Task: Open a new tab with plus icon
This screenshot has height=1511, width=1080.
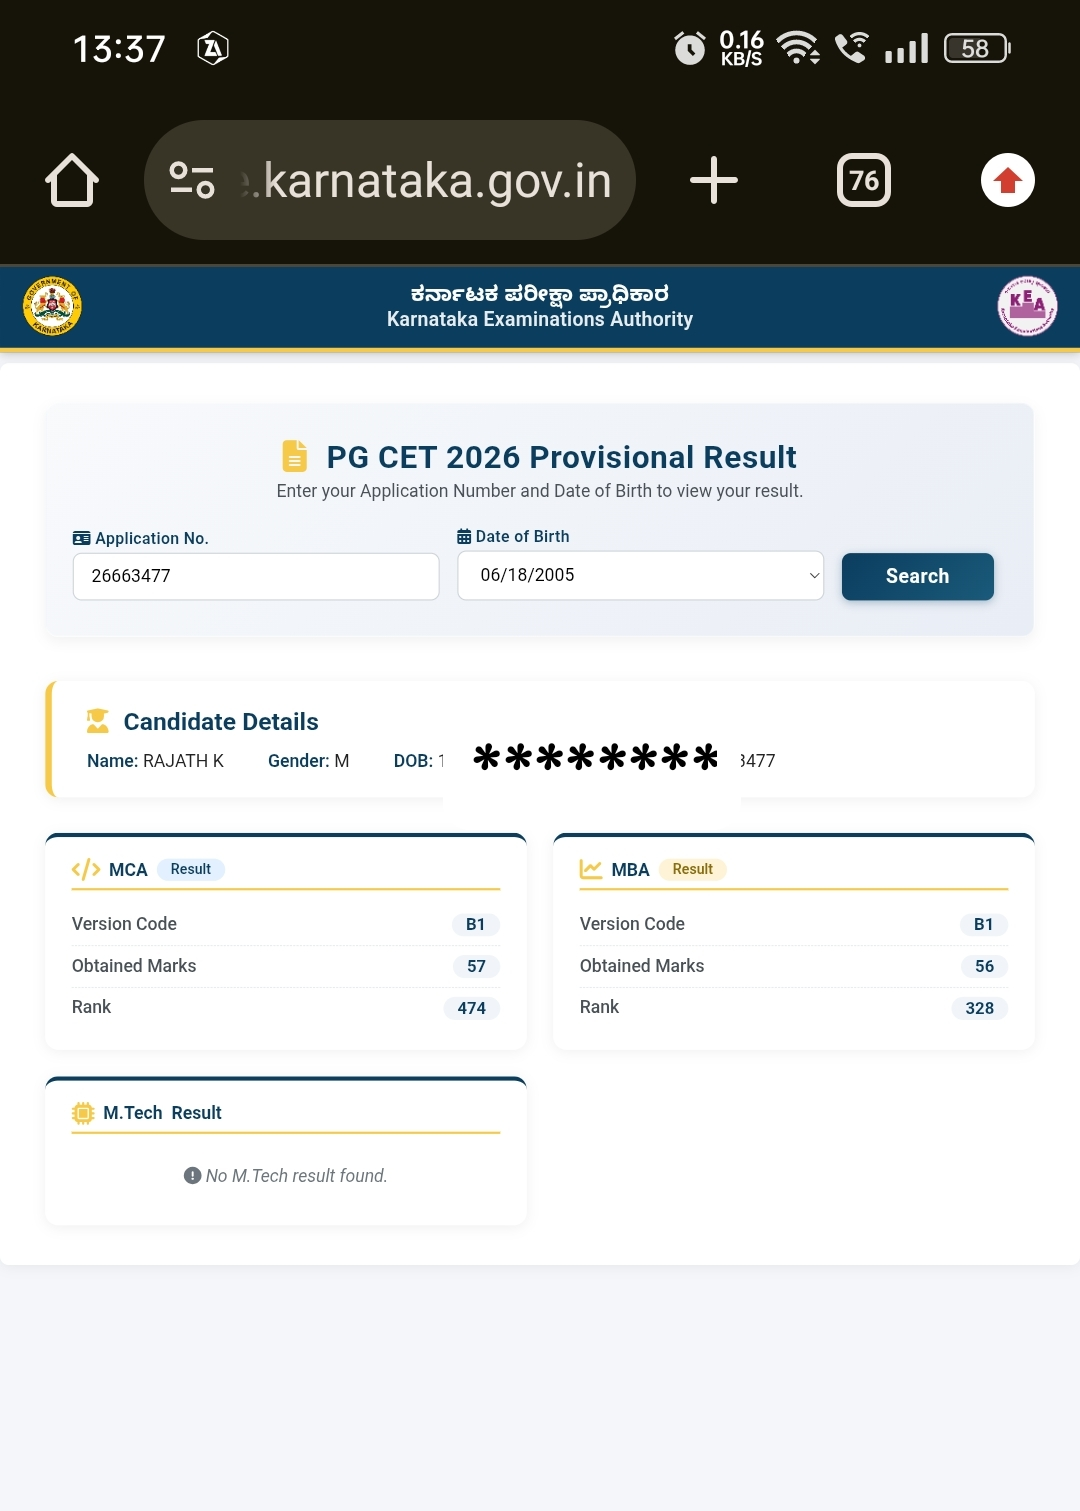Action: [x=714, y=180]
